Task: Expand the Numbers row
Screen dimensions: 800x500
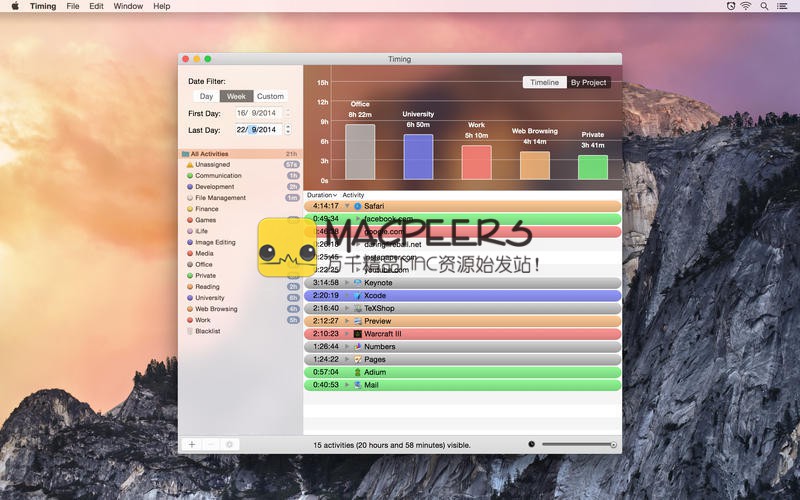Action: pyautogui.click(x=347, y=346)
